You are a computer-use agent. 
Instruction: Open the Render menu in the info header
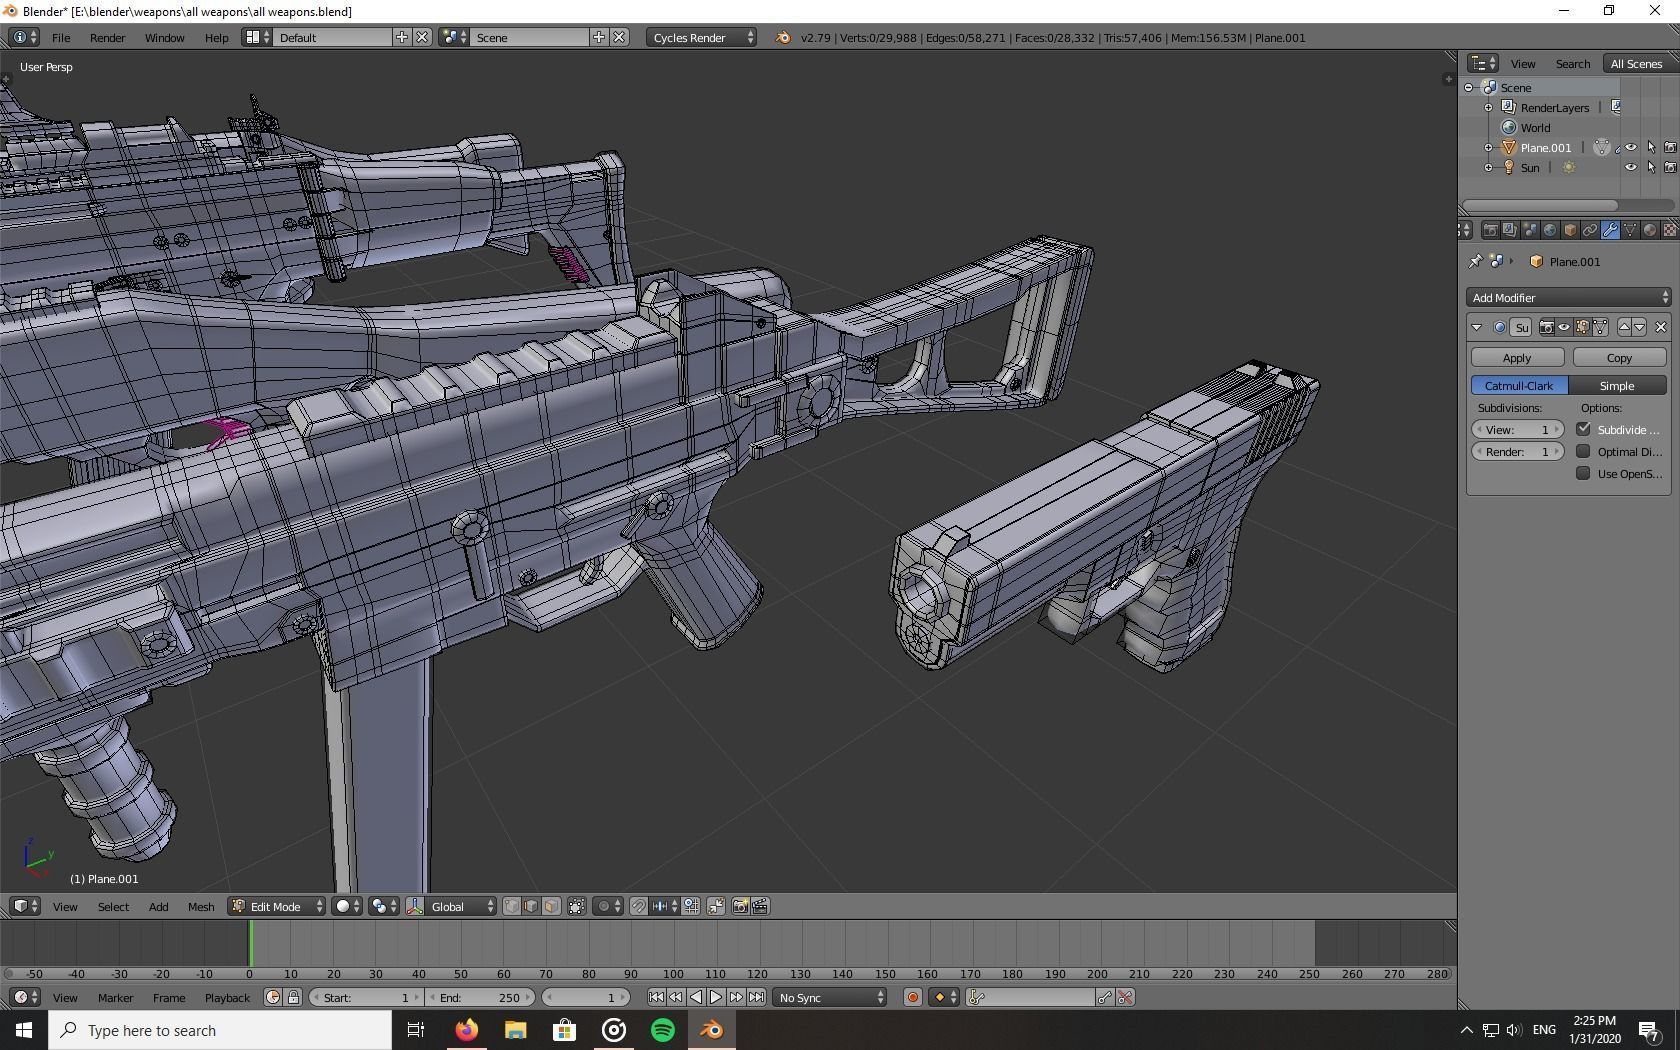point(107,37)
